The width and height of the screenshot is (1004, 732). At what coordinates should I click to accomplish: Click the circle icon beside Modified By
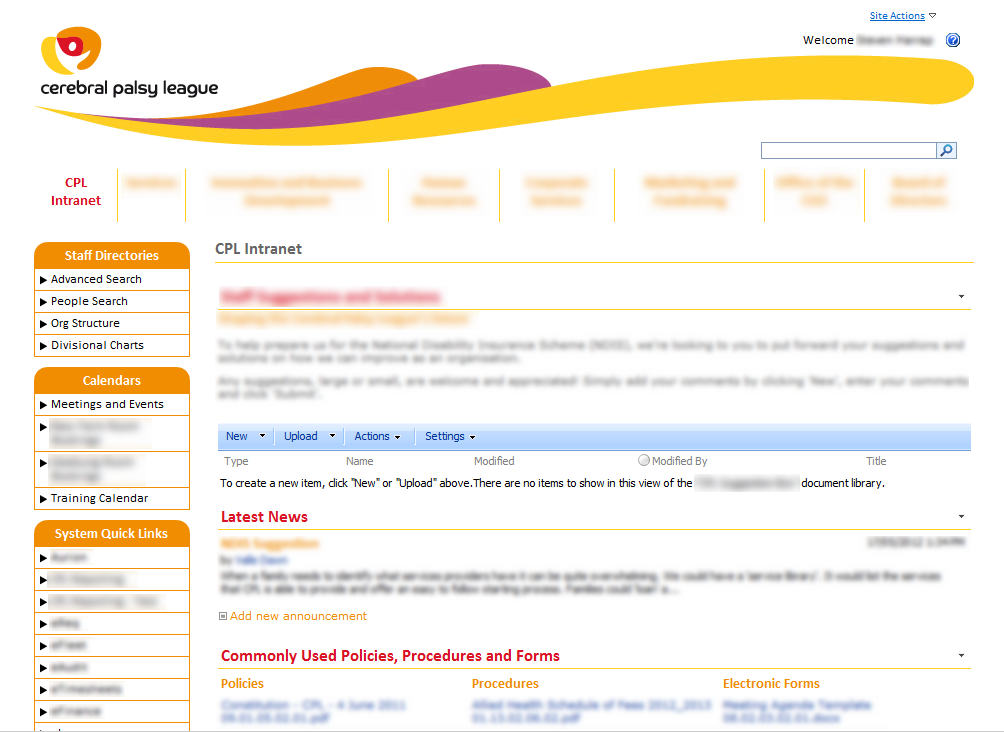644,460
